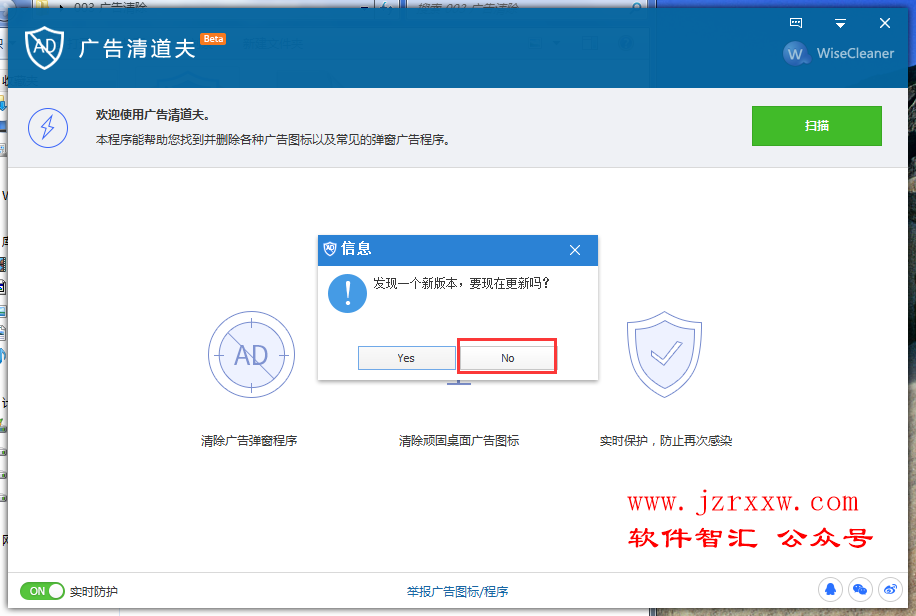Click the 实时防护 label text
916x616 pixels.
click(93, 591)
